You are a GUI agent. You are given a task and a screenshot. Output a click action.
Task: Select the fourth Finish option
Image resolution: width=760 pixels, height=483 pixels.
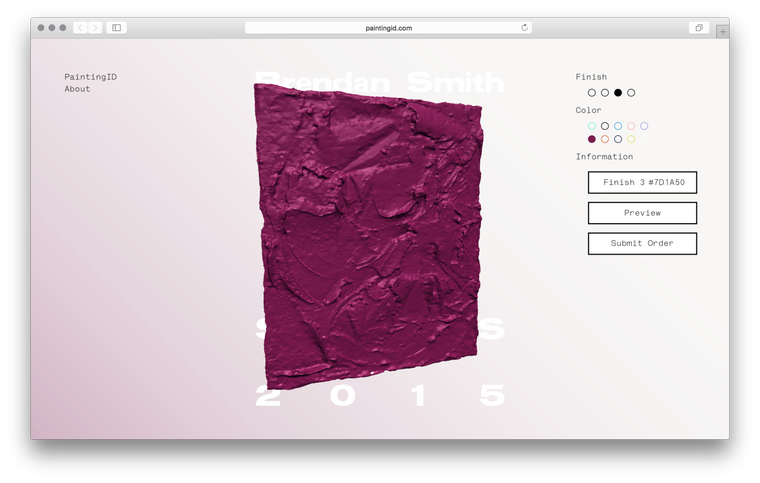pos(631,93)
